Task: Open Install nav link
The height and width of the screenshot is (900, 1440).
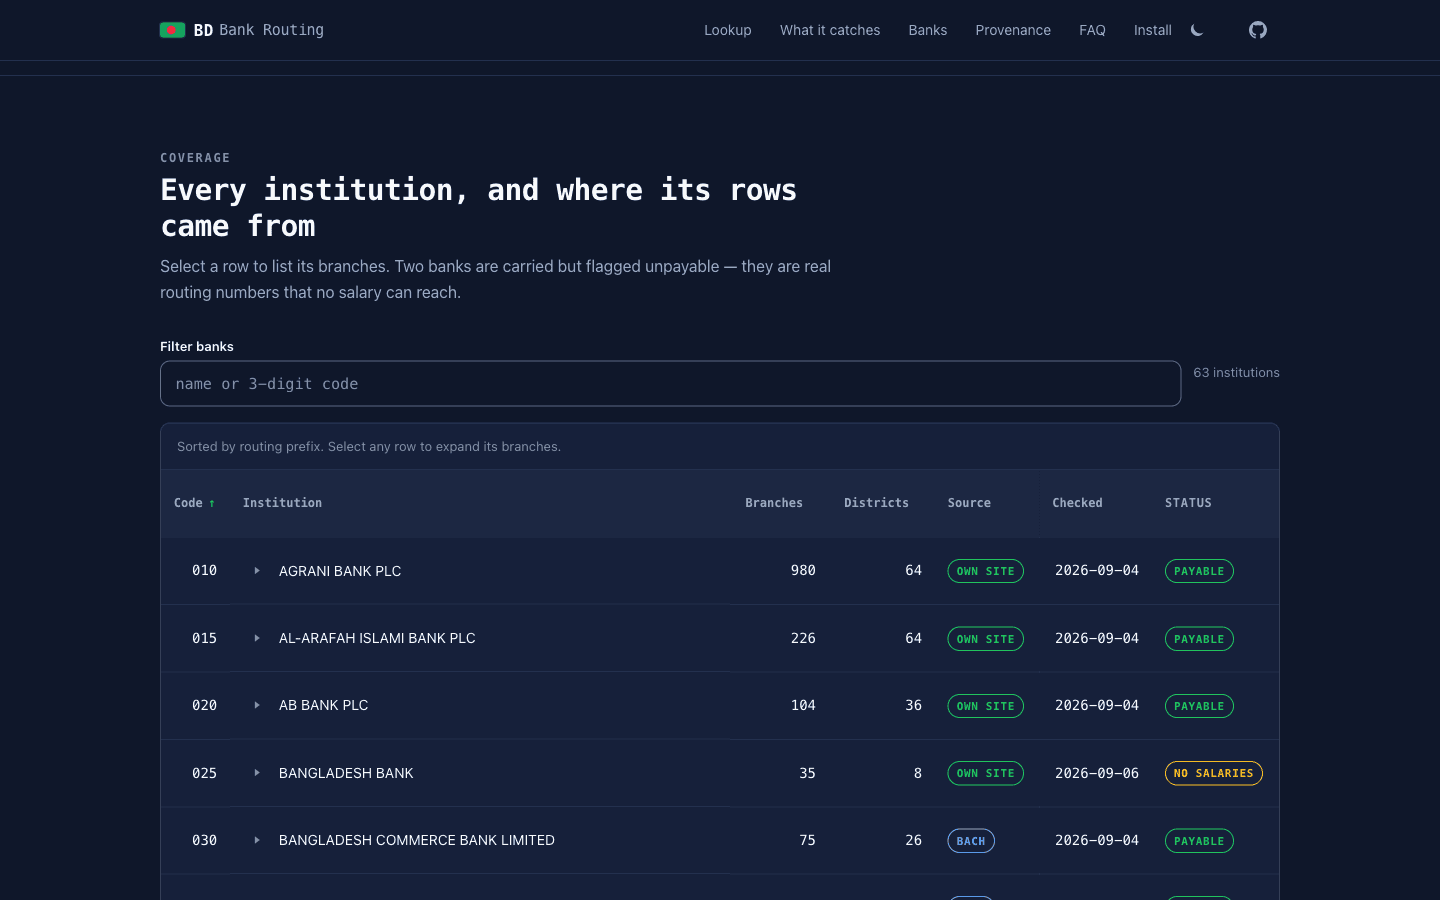Action: (x=1152, y=30)
